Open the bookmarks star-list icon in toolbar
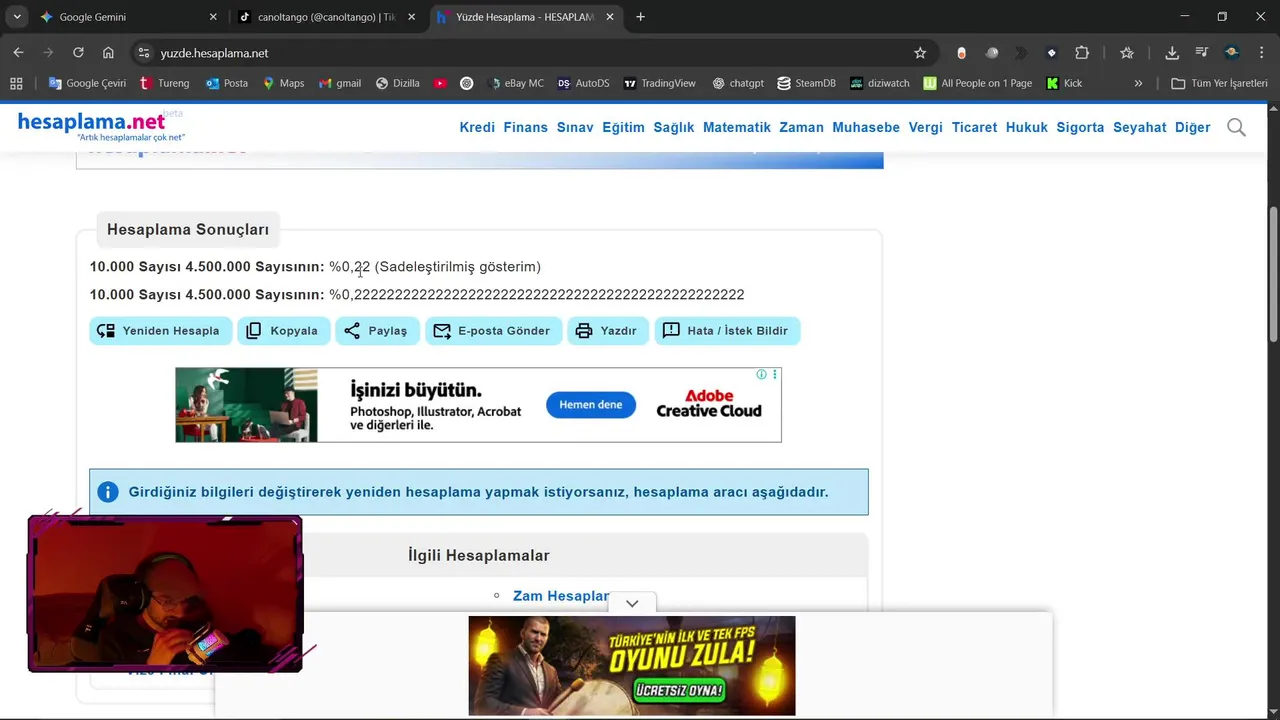Screen dimensions: 1280x720 1127,53
